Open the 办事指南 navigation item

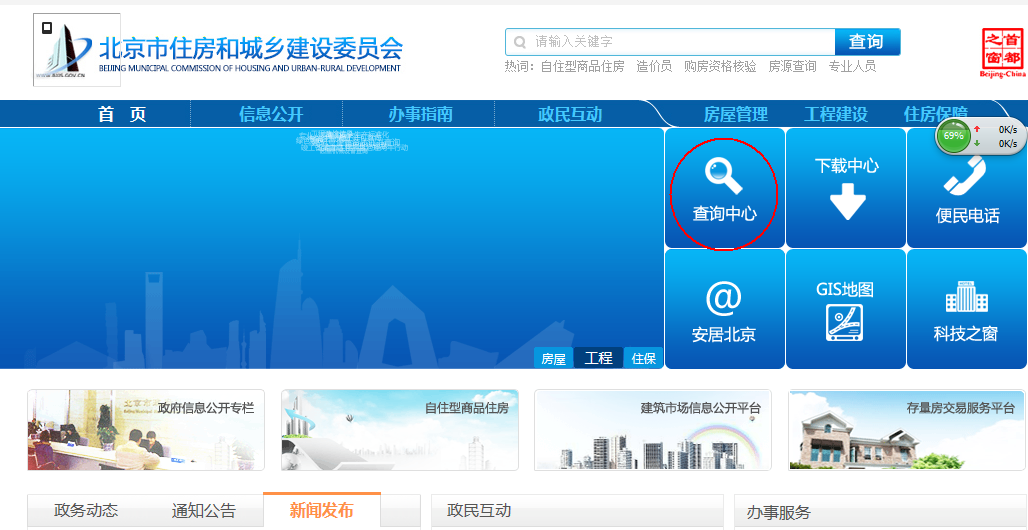click(x=420, y=114)
